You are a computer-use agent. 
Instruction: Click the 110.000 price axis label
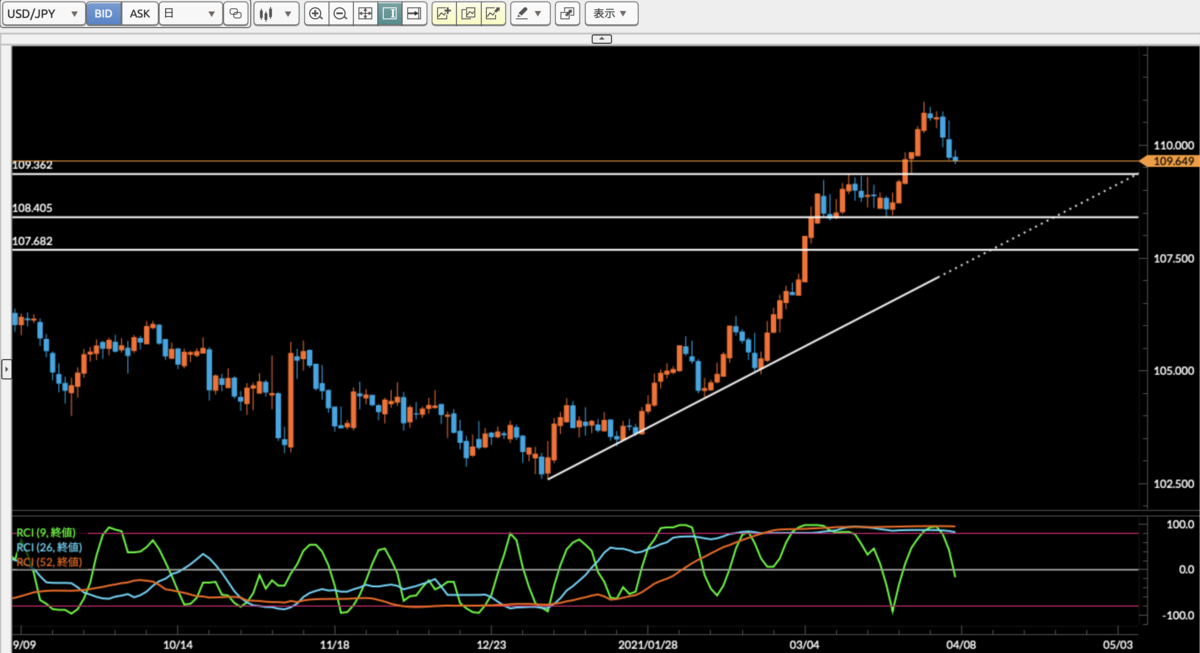(1174, 145)
